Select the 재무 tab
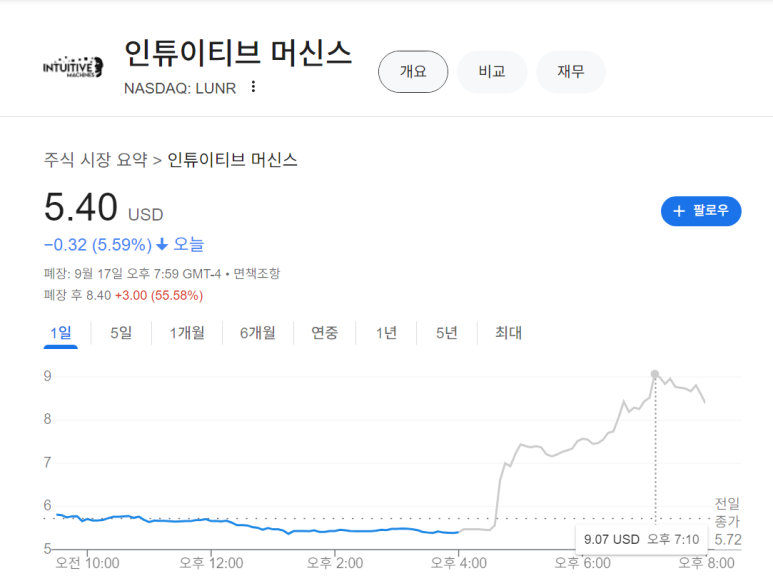The height and width of the screenshot is (576, 773). click(571, 72)
